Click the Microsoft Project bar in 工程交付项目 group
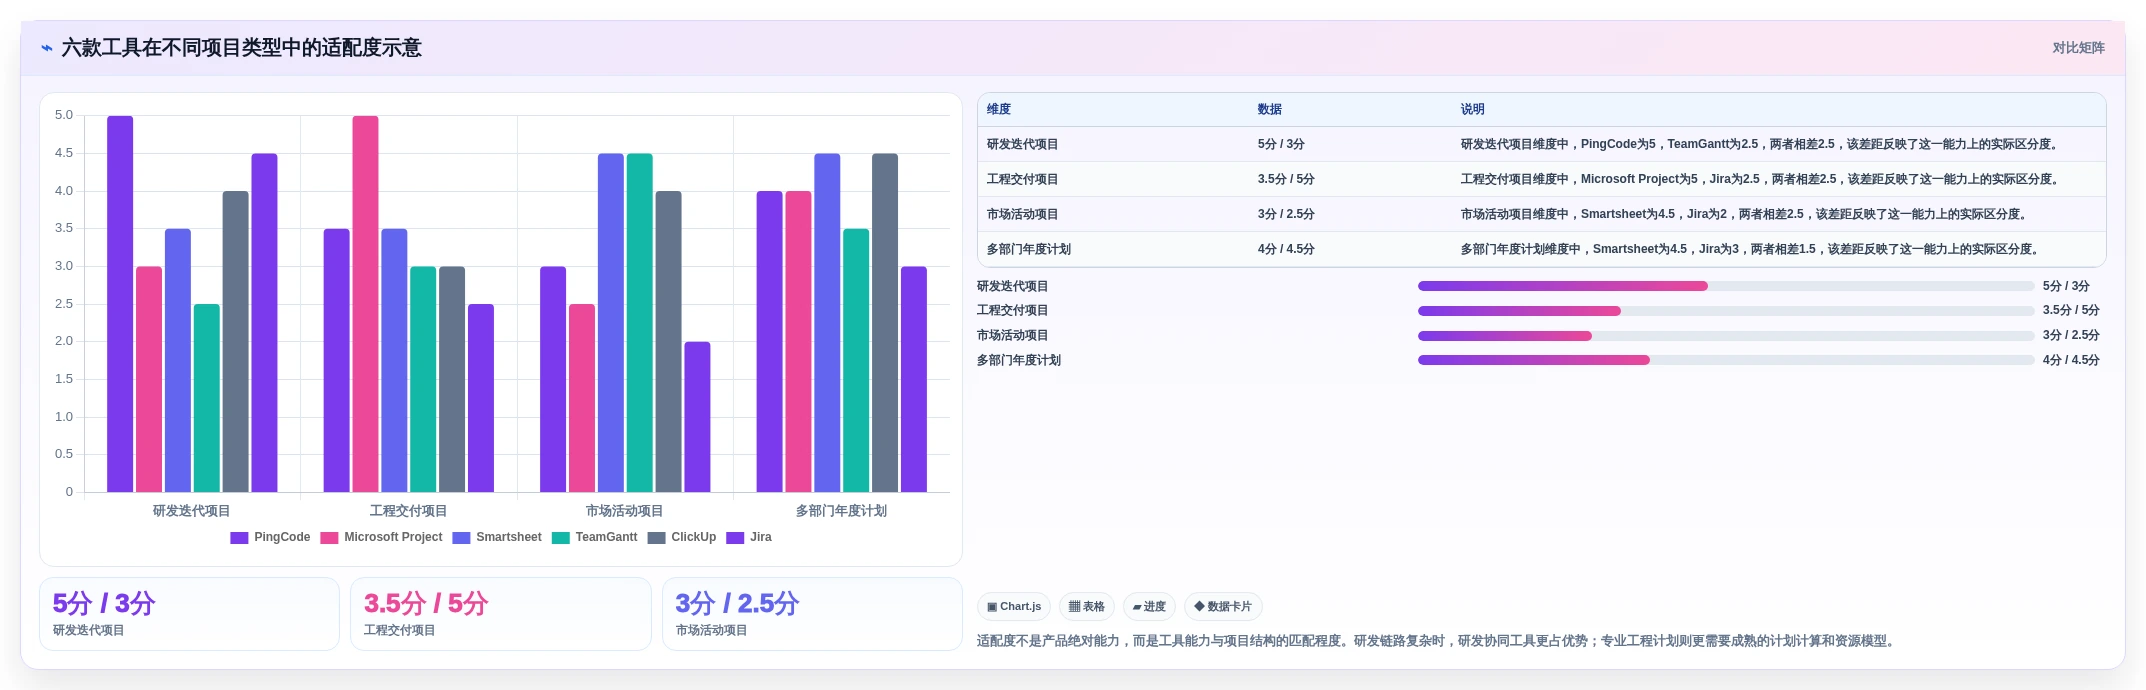 (365, 304)
